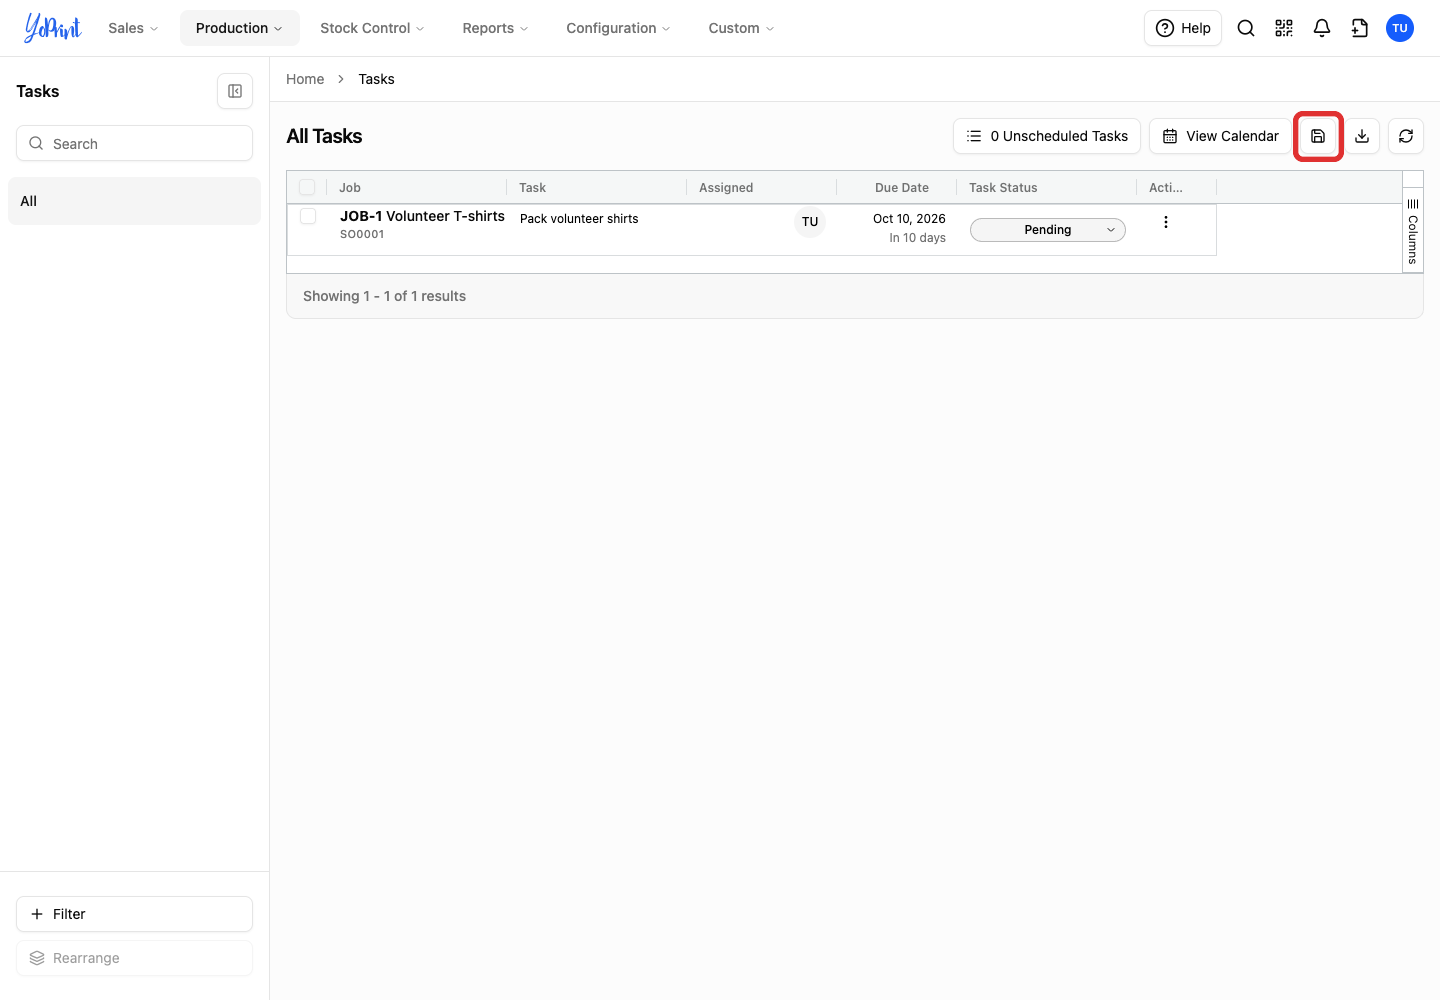Click the All Tasks heading
Screen dimensions: 1440x1000
[x=324, y=136]
